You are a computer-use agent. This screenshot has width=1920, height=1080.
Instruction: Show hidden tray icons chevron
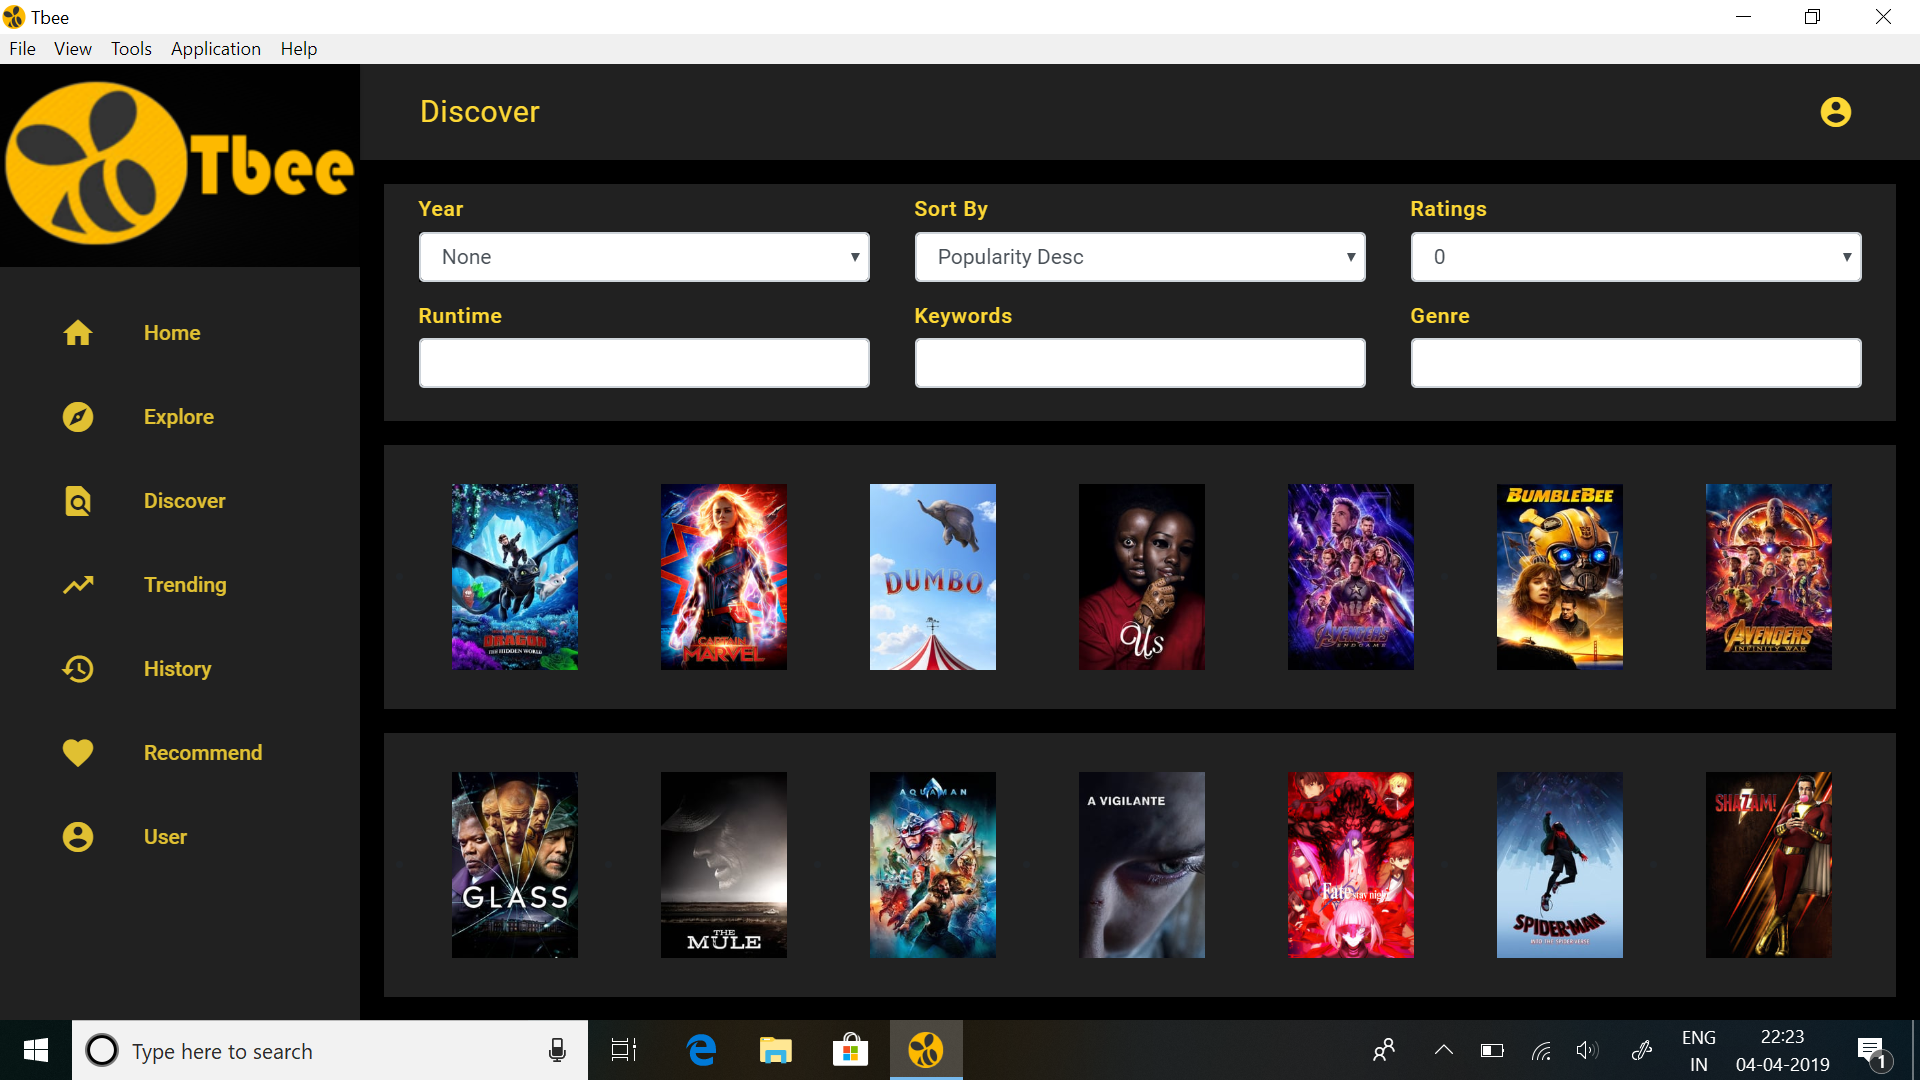click(1443, 1050)
